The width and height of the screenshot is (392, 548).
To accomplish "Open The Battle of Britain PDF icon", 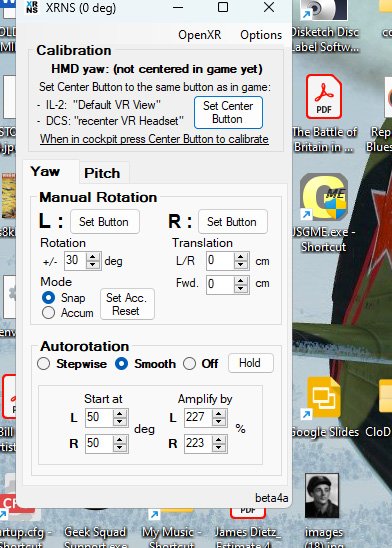I will 324,97.
